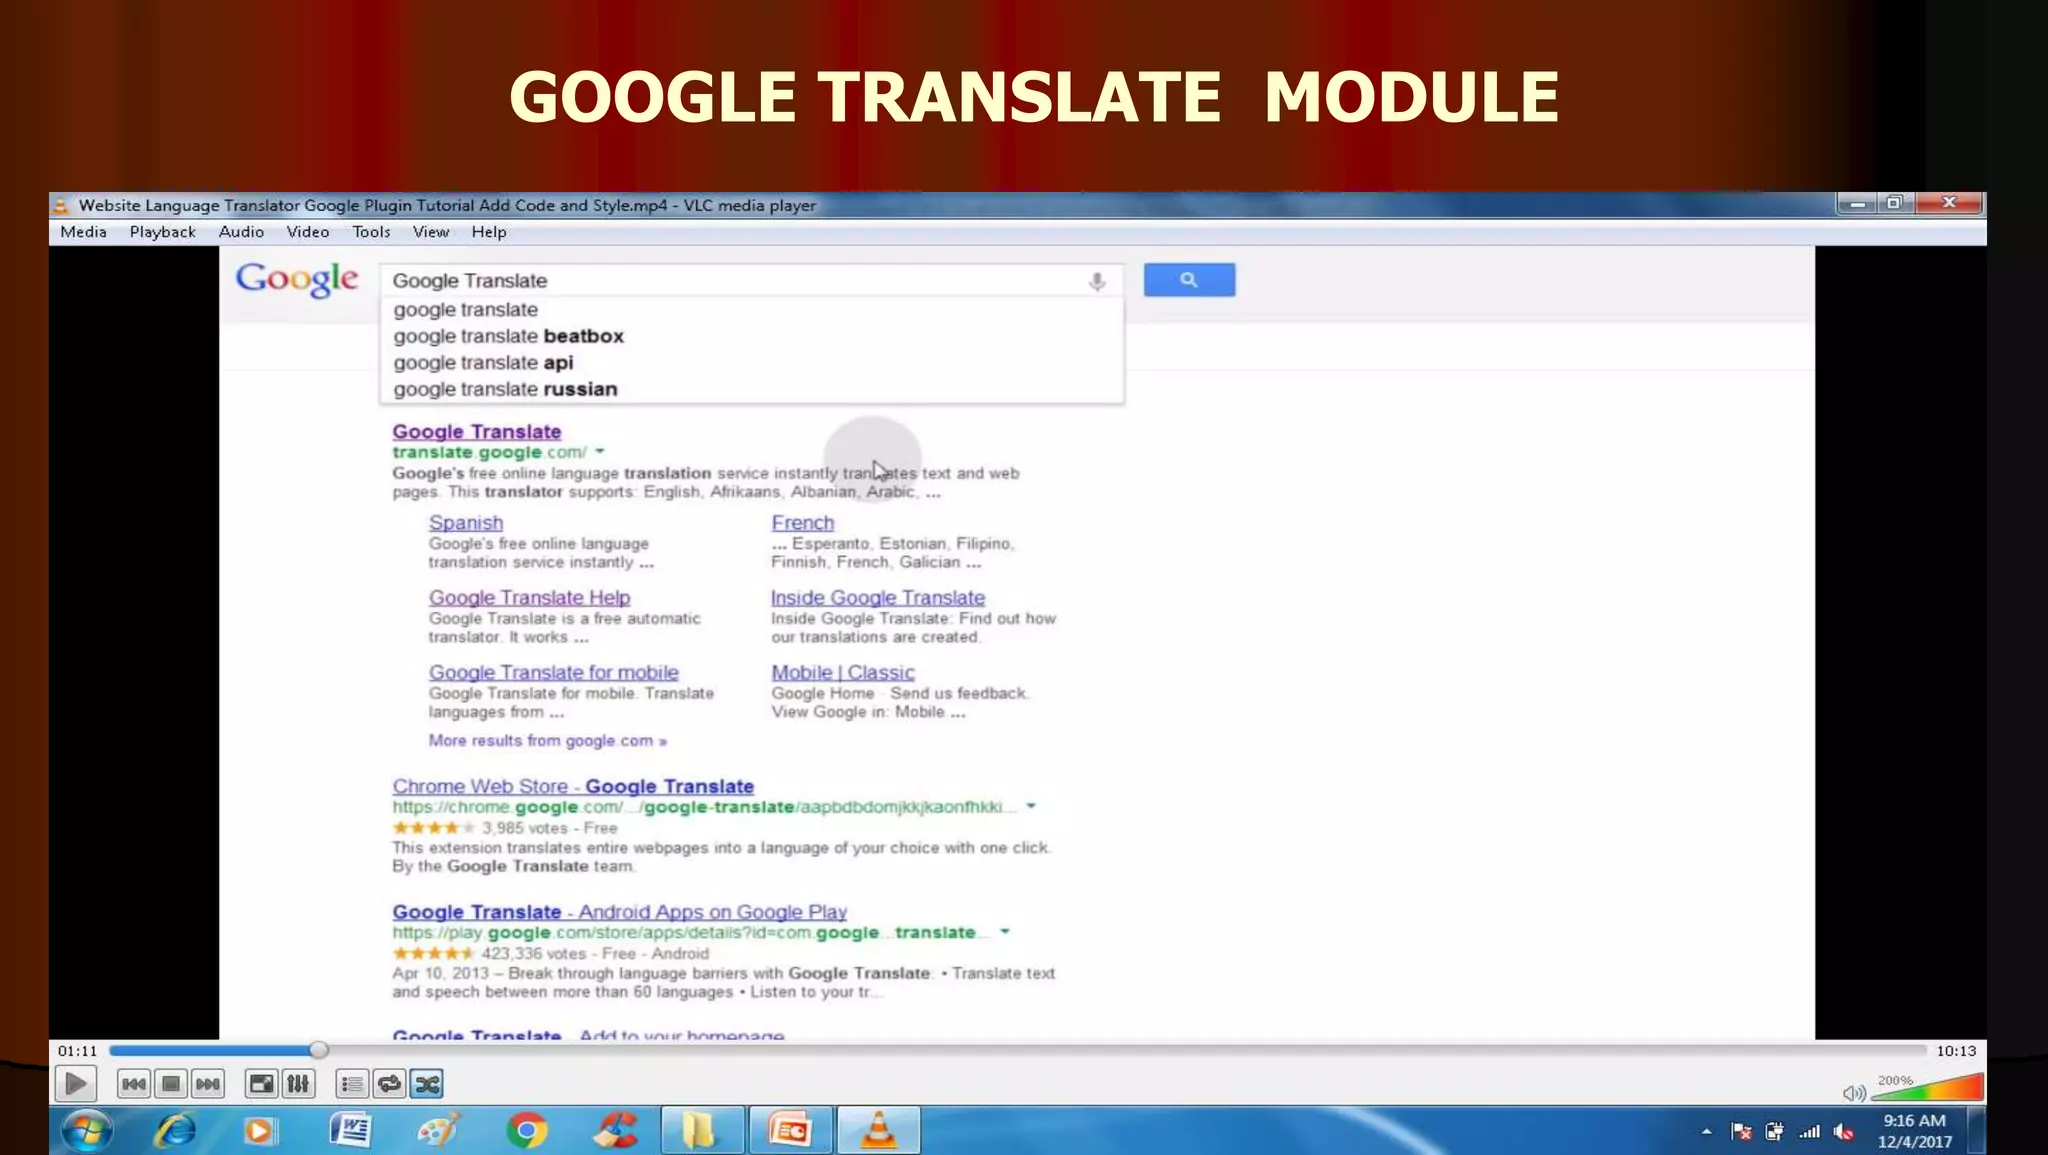The width and height of the screenshot is (2048, 1155).
Task: Mute audio using VLC speaker icon
Action: click(x=1853, y=1092)
